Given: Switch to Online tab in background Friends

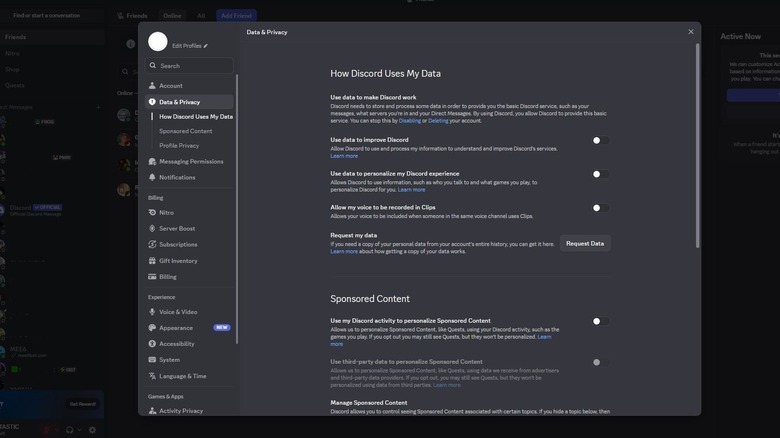Looking at the screenshot, I should (172, 15).
